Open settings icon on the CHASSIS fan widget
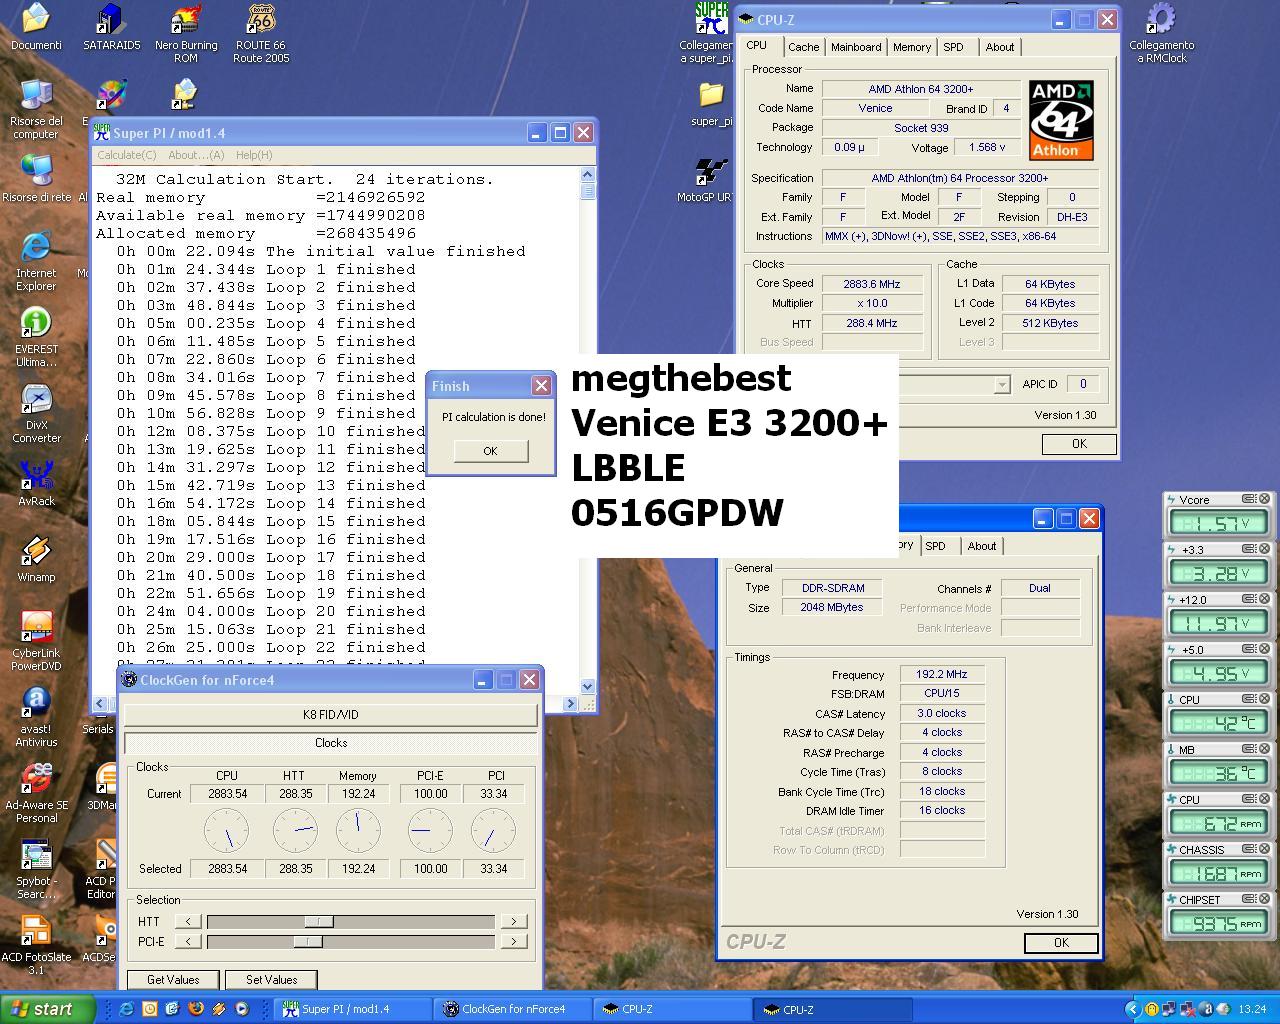Viewport: 1280px width, 1024px height. coord(1249,849)
